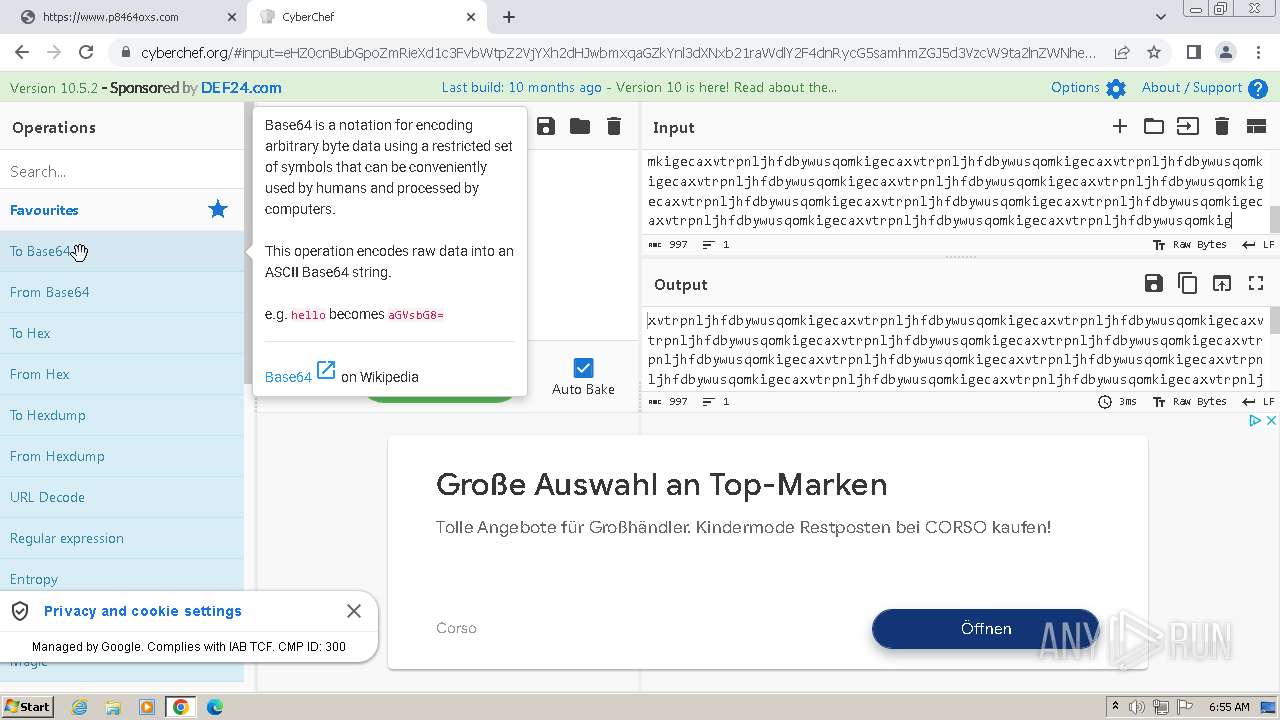Close the CyberChef browser tab
Screen dimensions: 1280x720
pos(471,17)
